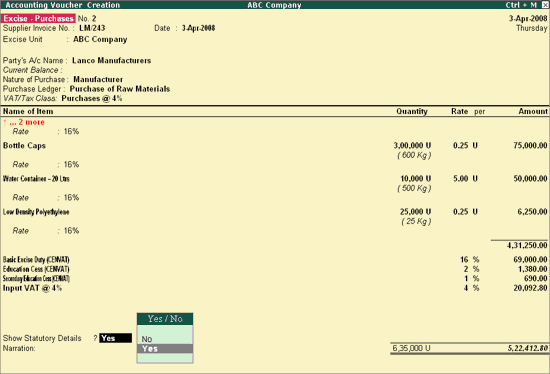Click VAT/Tax Class 'Purchases @ 4%'
Image resolution: width=550 pixels, height=374 pixels.
92,99
